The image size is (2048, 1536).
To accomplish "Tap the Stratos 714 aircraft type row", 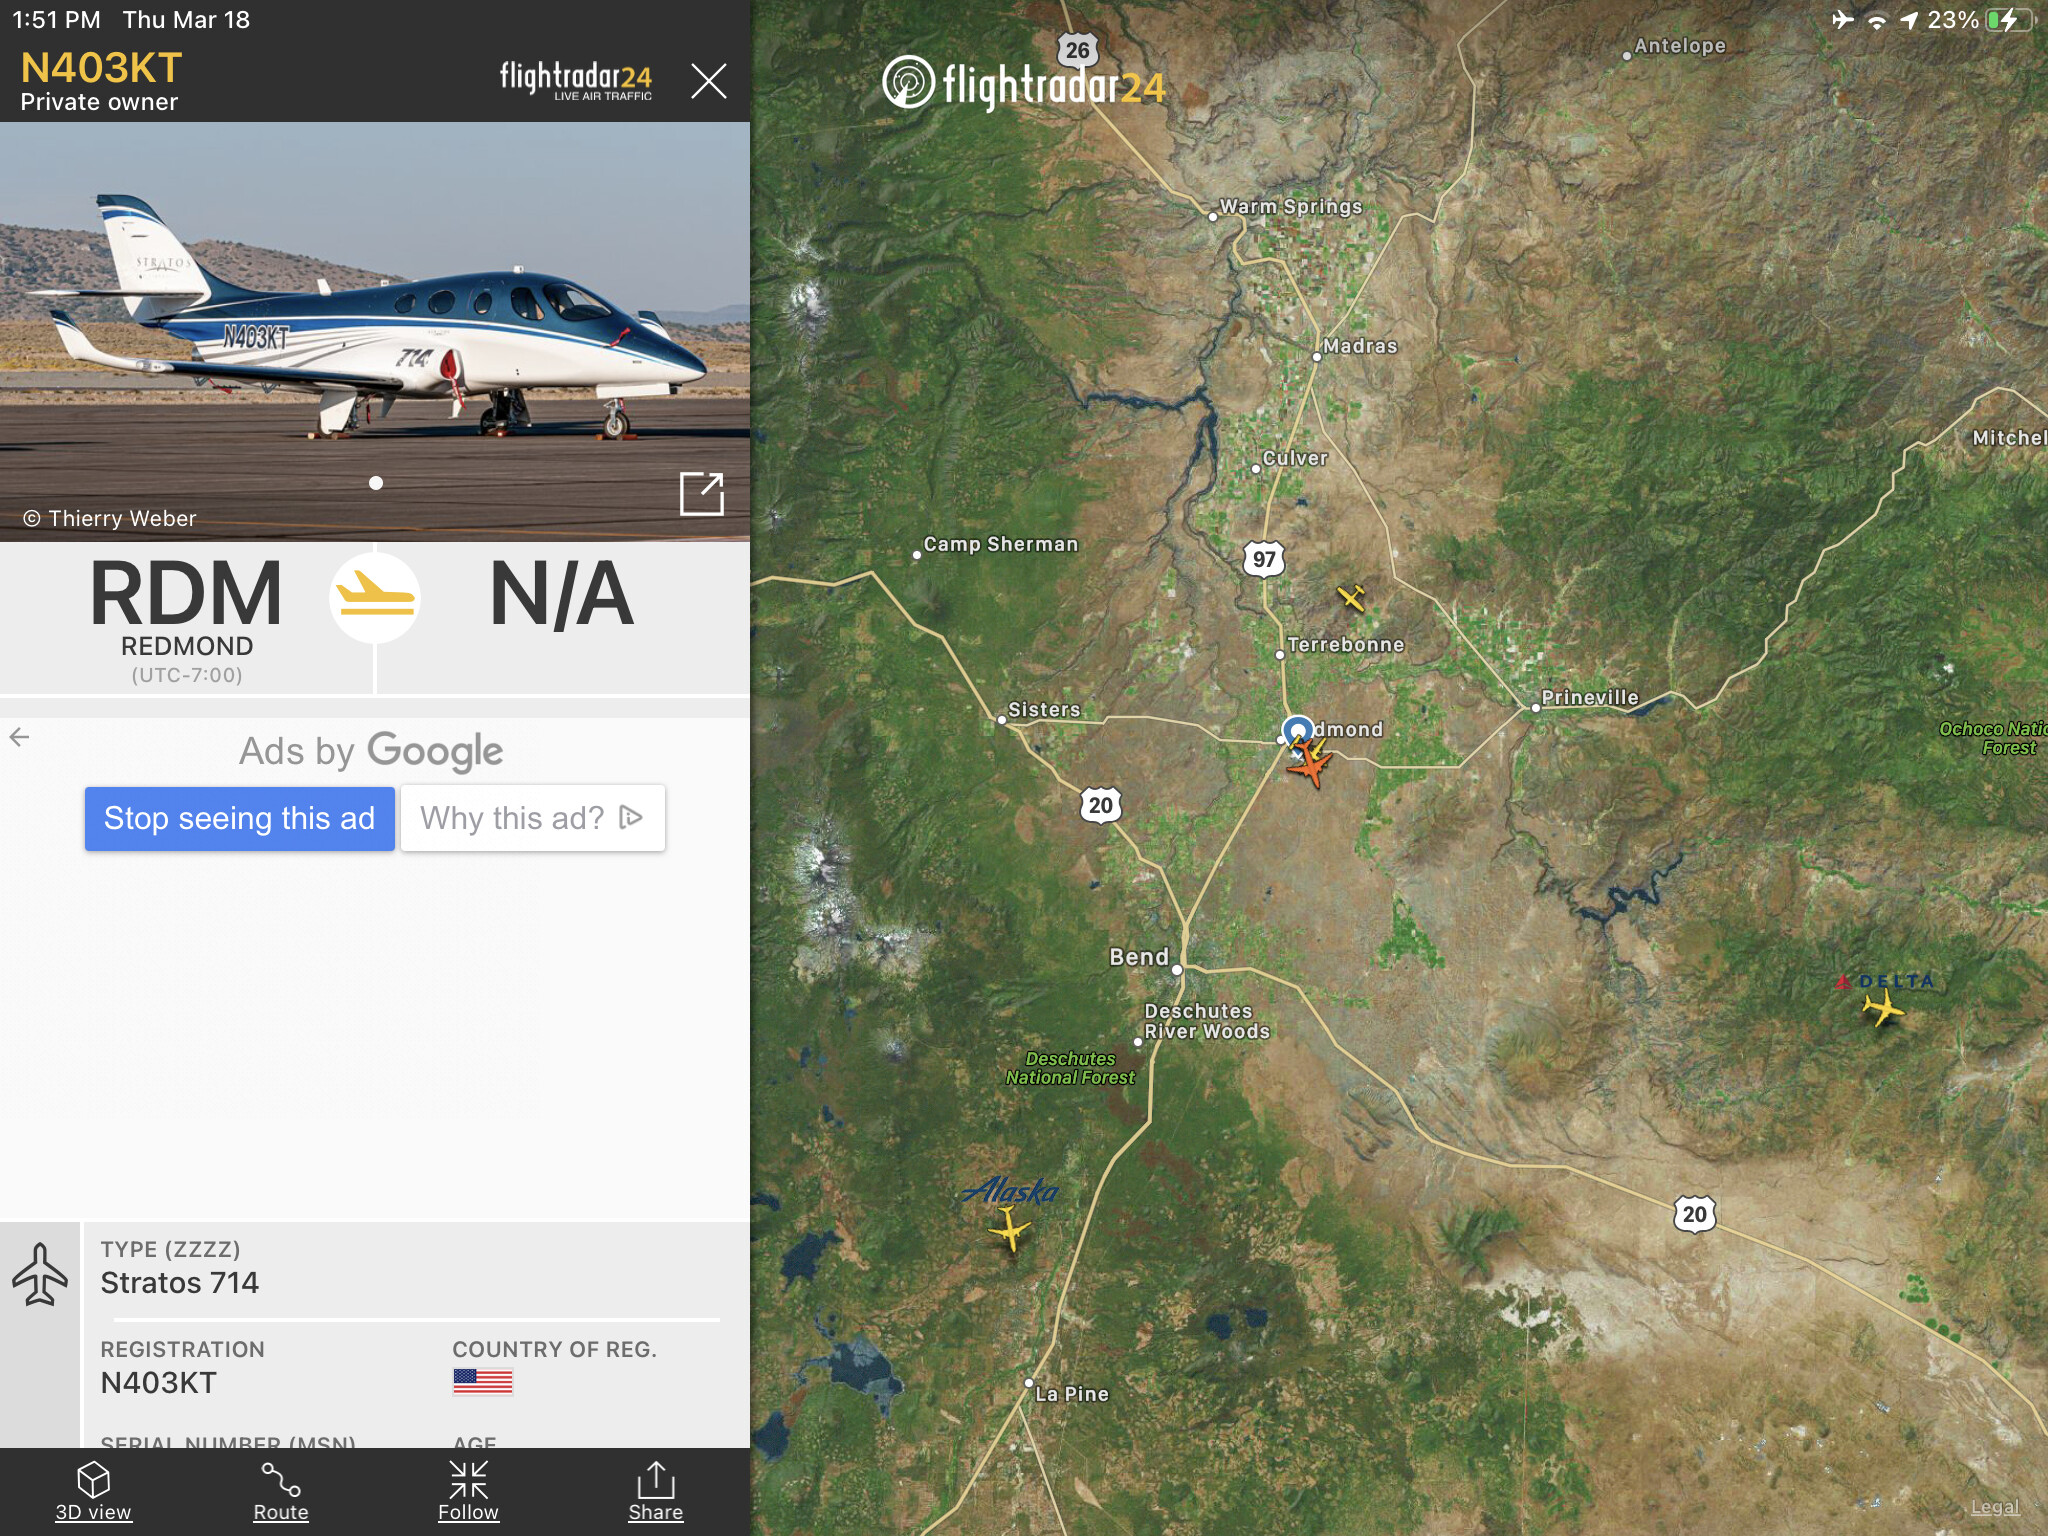I will coord(410,1270).
